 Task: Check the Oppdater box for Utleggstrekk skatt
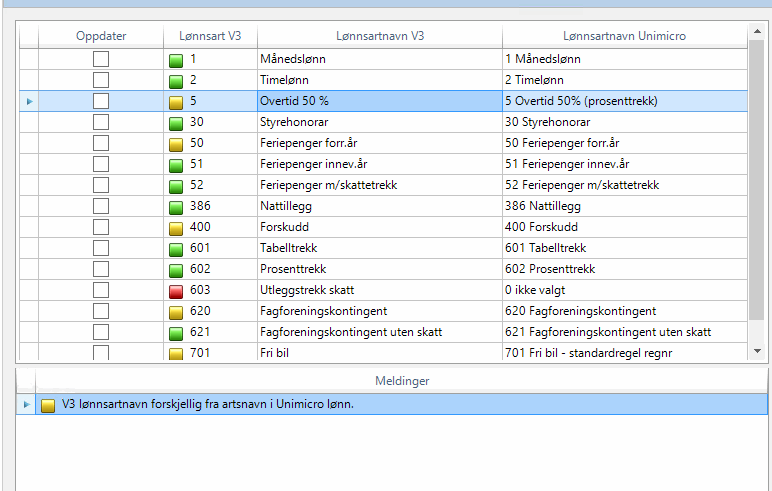101,290
